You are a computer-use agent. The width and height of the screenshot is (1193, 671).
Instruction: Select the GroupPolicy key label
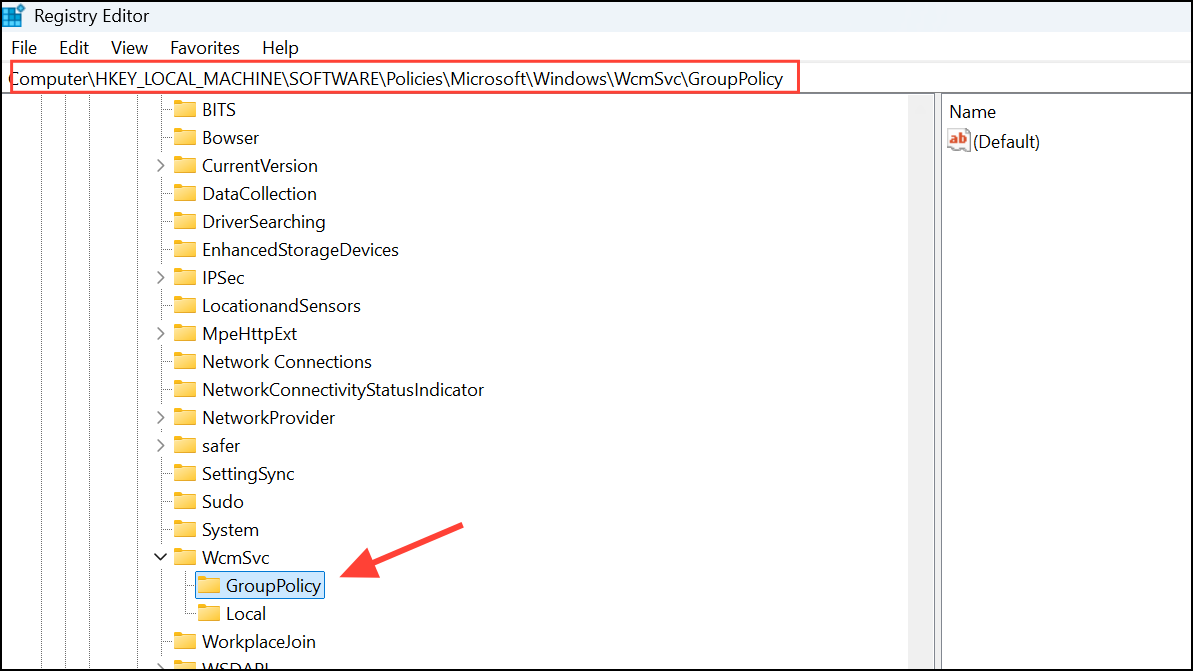click(272, 585)
